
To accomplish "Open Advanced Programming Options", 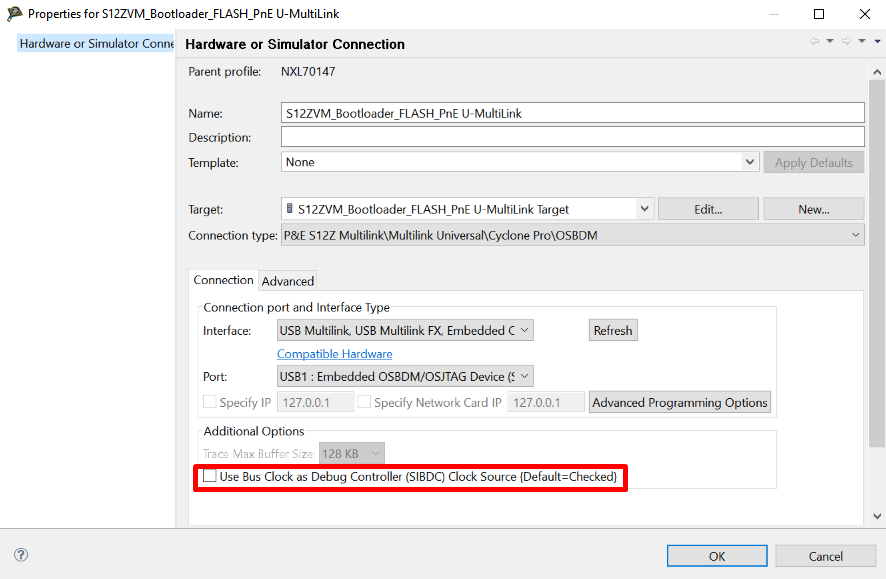I will coord(680,403).
